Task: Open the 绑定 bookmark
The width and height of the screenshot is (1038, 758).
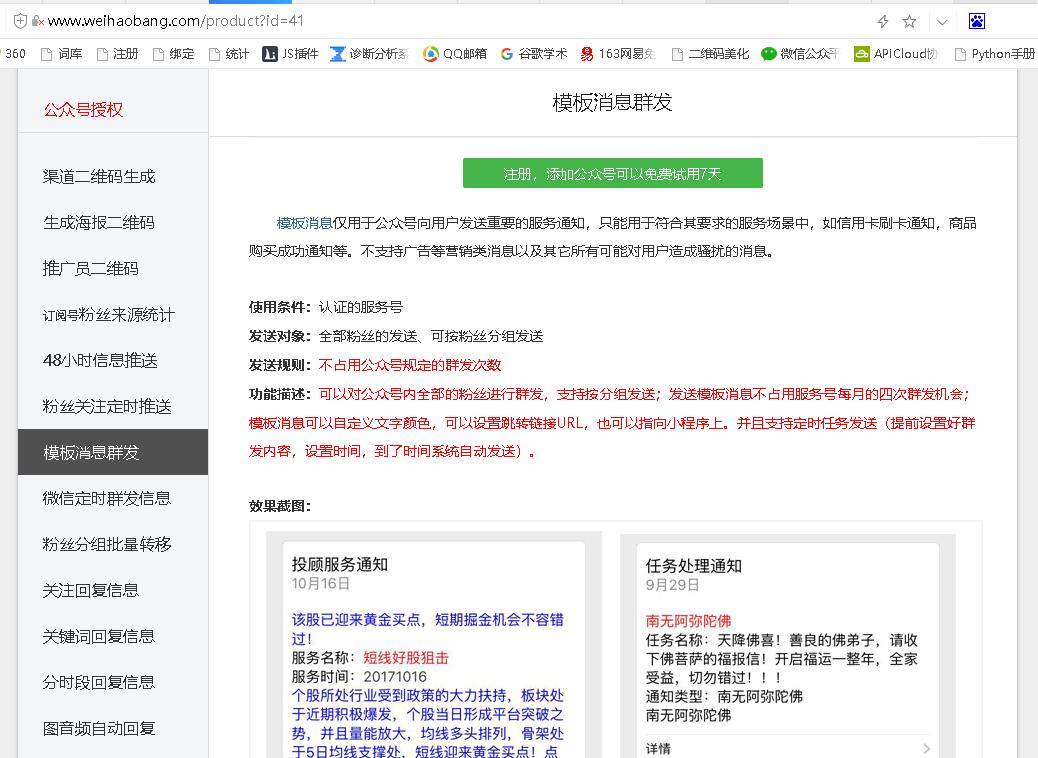Action: [173, 54]
